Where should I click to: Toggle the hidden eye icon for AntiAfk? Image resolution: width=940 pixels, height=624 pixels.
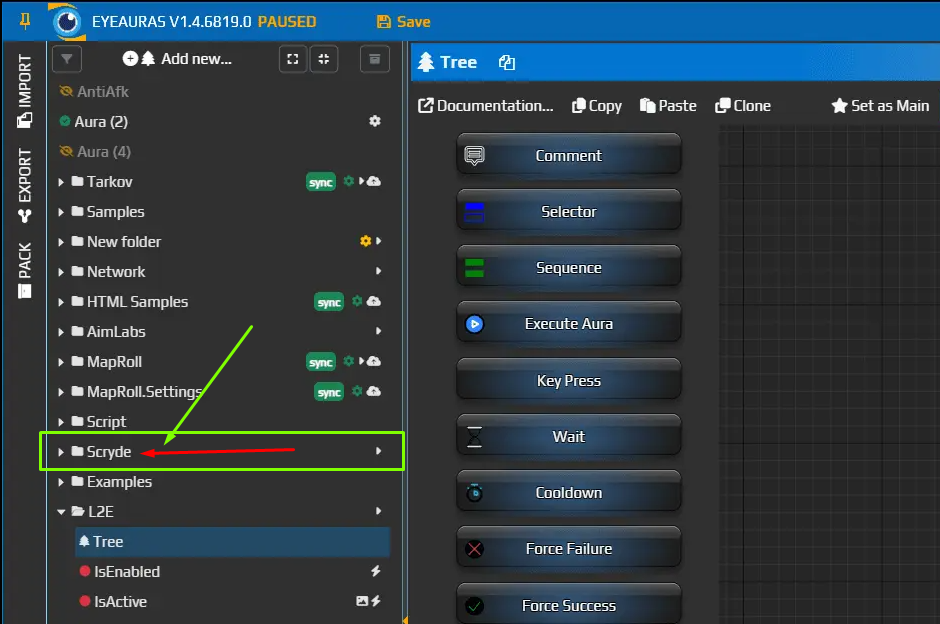[67, 92]
